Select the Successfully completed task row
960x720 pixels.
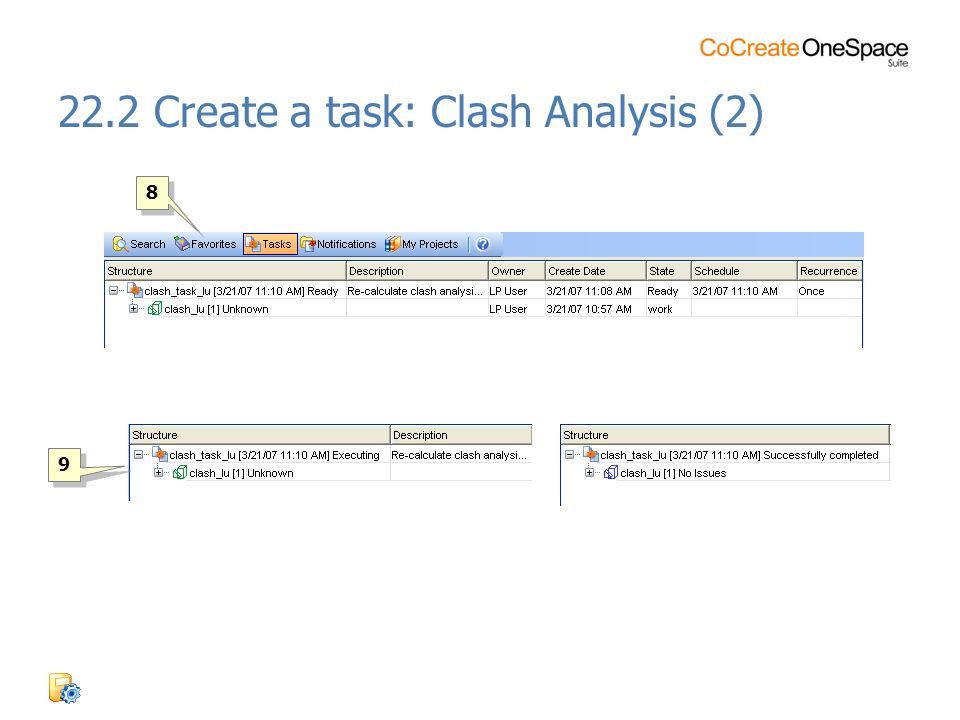pos(739,456)
